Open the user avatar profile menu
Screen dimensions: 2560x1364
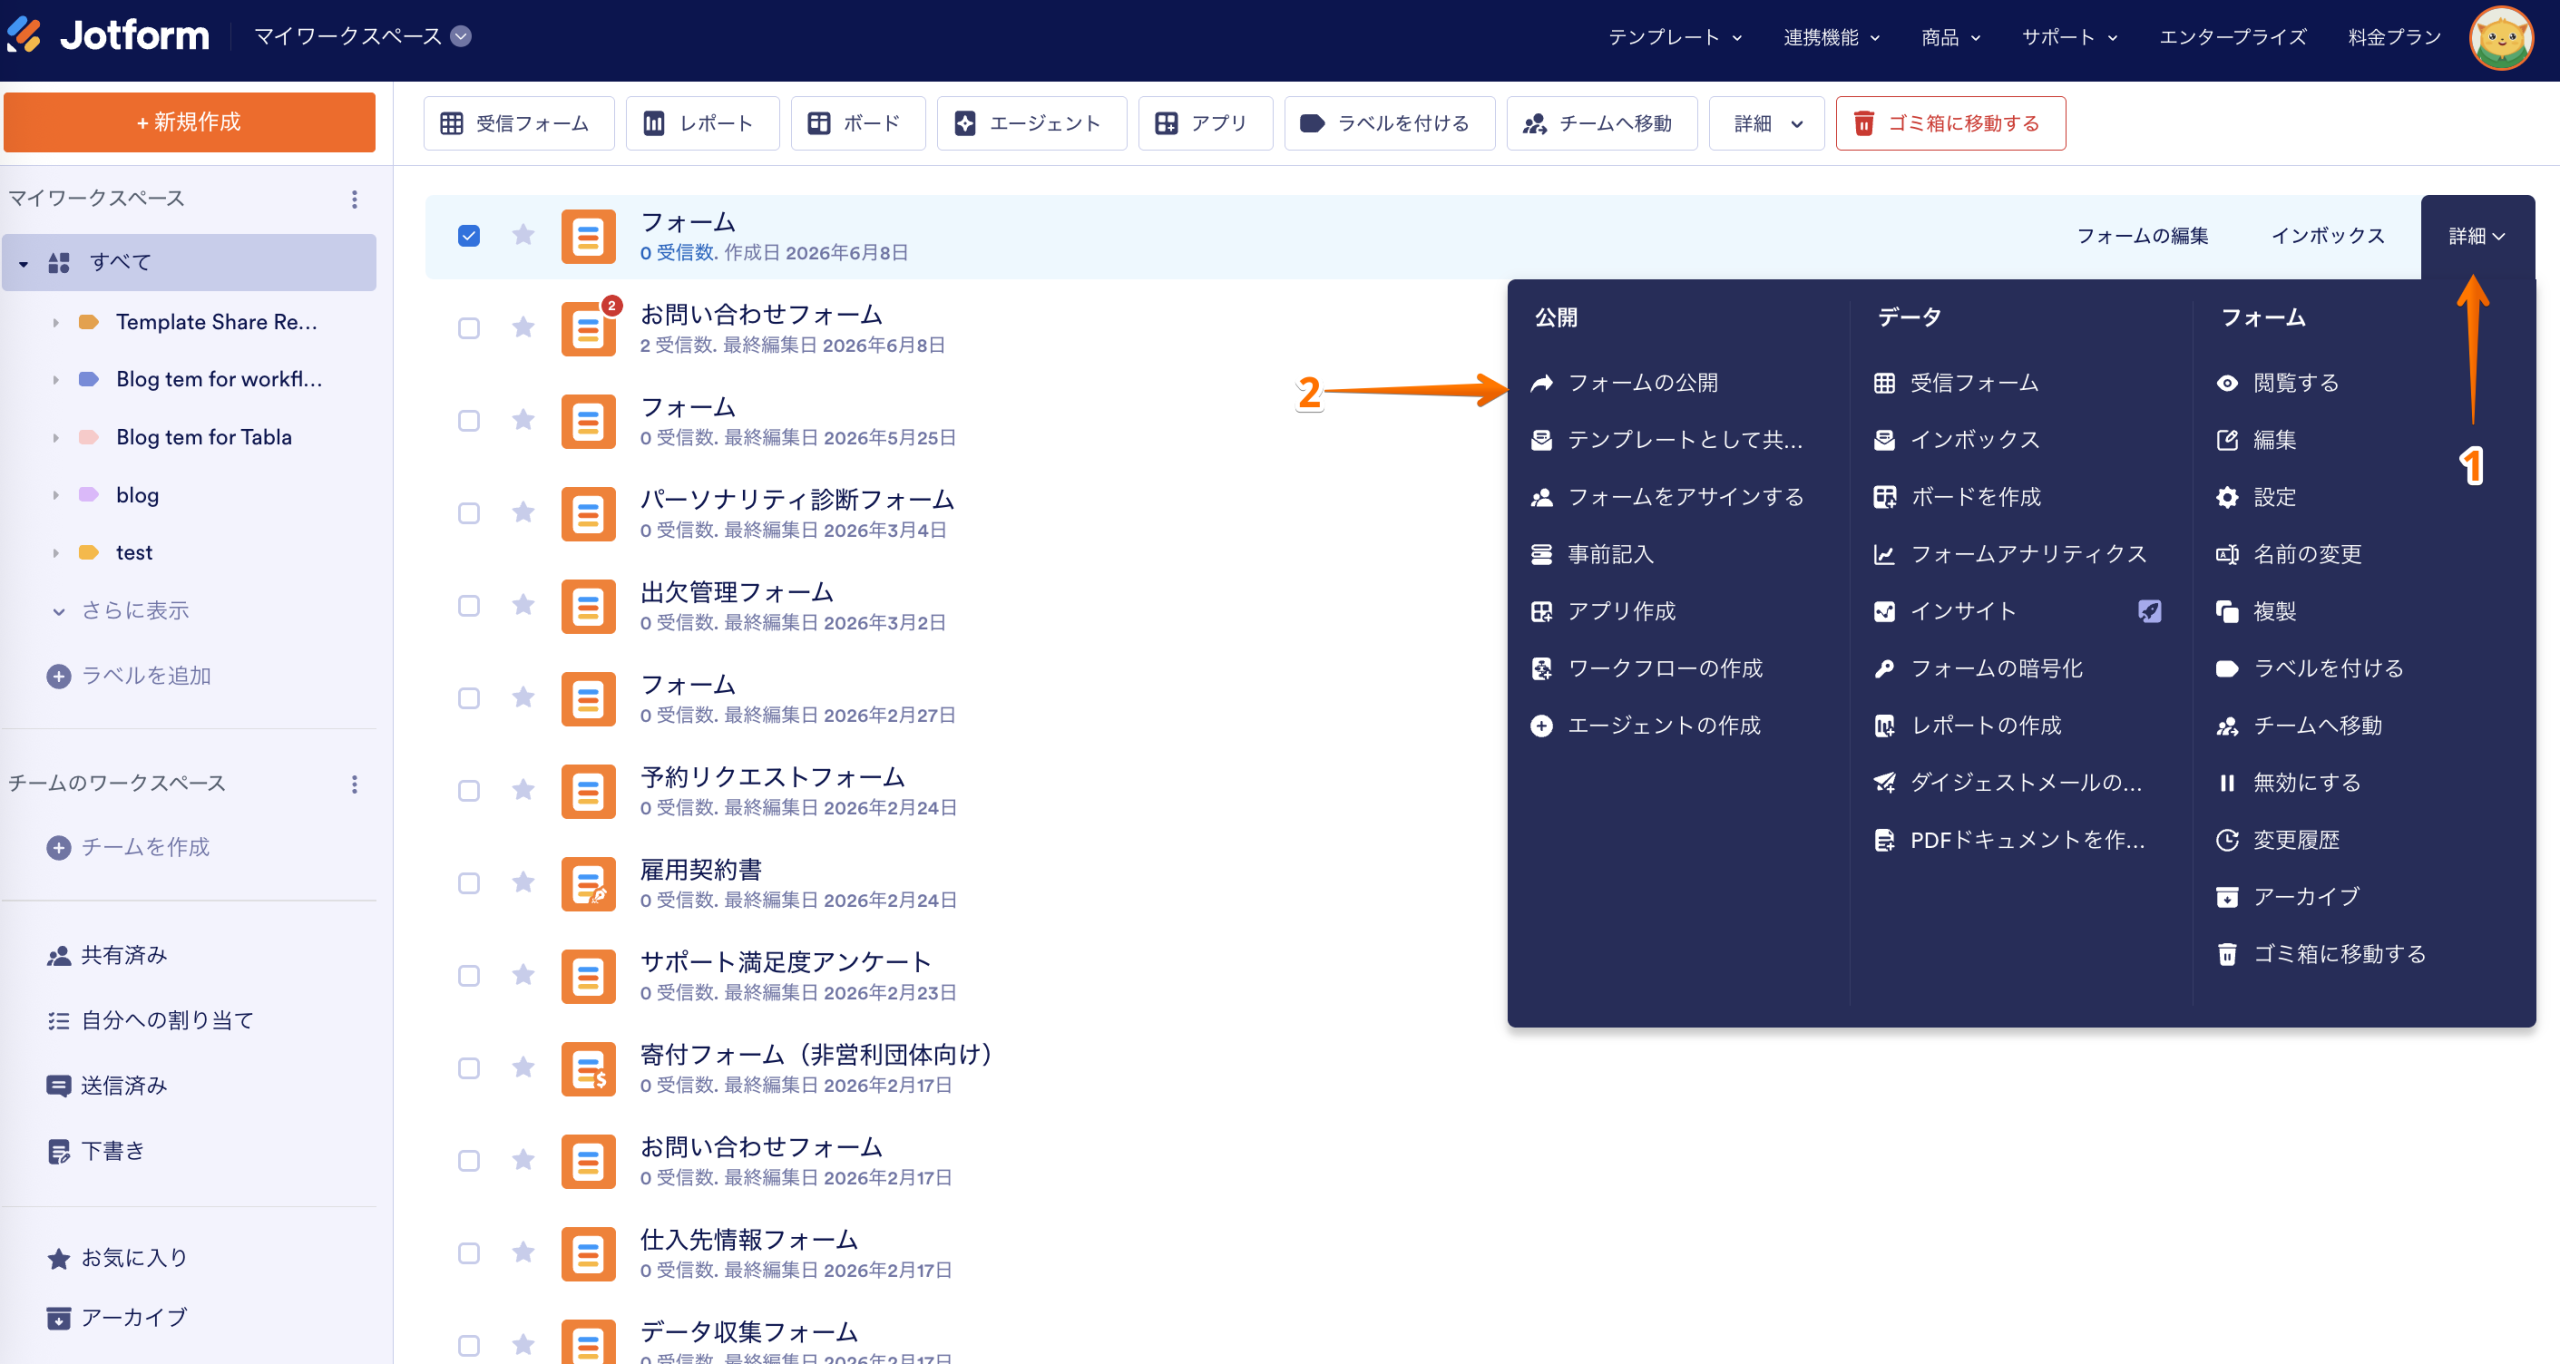coord(2501,38)
